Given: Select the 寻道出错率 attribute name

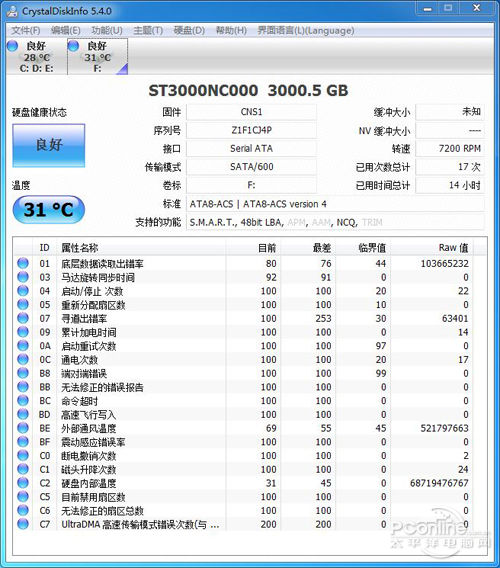Looking at the screenshot, I should (84, 318).
